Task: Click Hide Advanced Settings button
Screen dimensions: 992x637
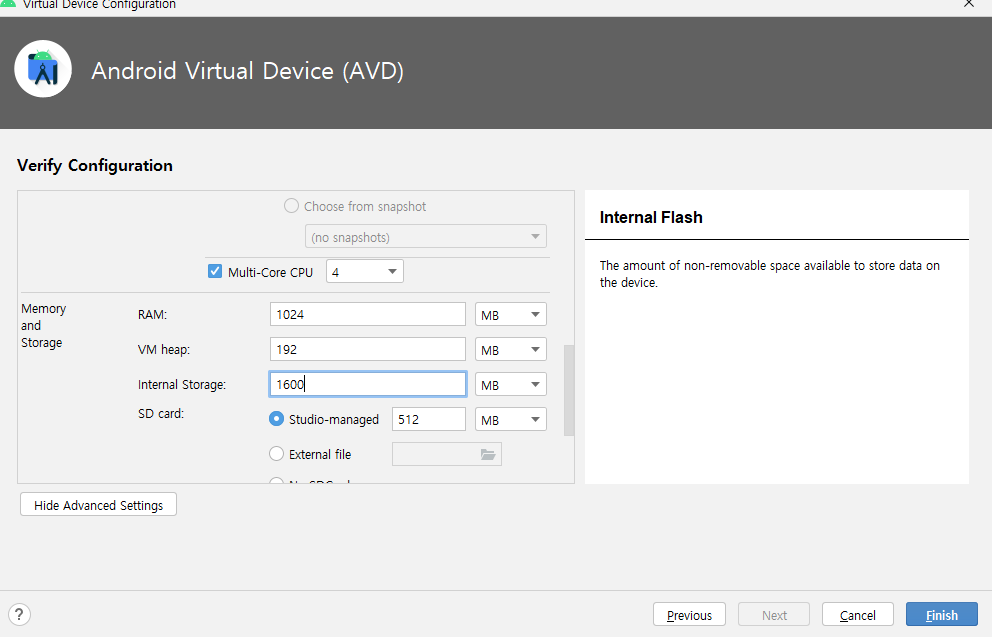Action: pyautogui.click(x=98, y=505)
